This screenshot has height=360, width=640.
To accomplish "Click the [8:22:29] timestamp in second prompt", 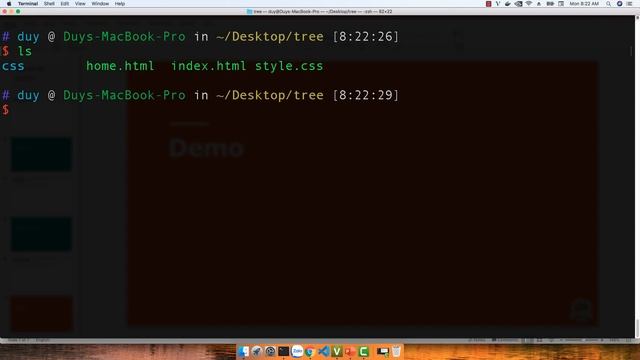I will tap(366, 96).
